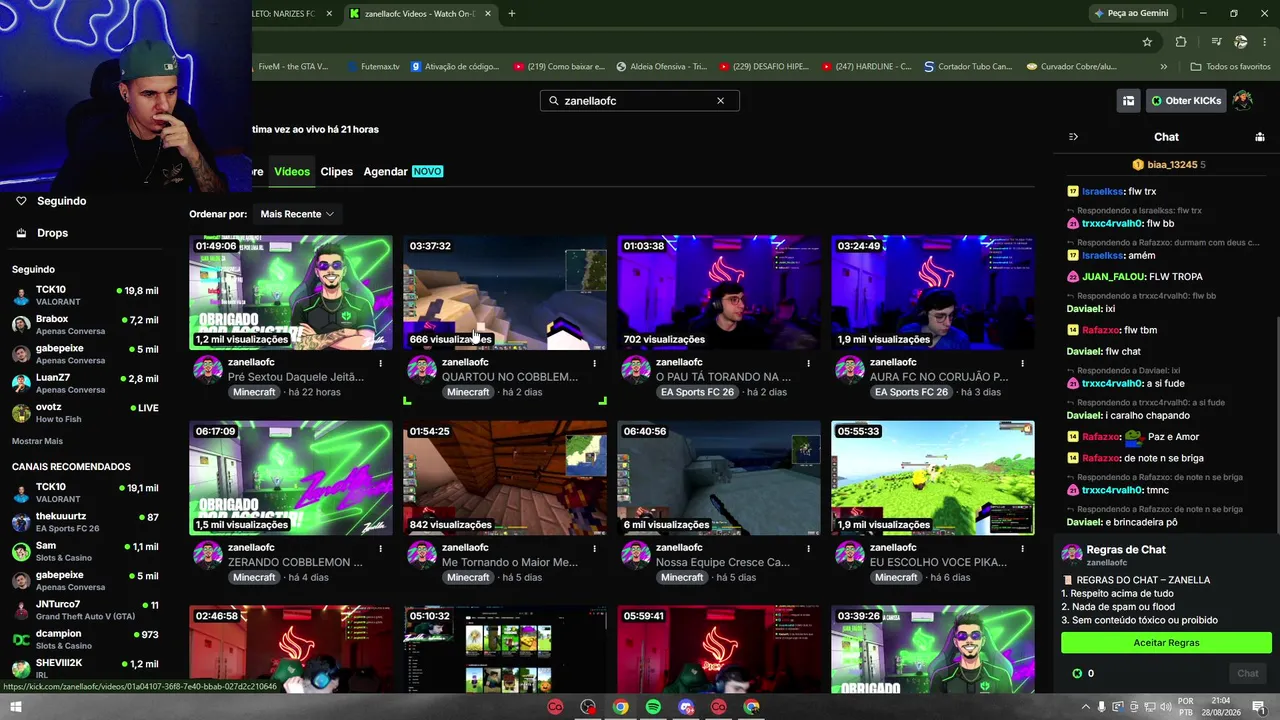Open the Chrome extensions puzzle icon
Viewport: 1280px width, 720px height.
click(1181, 42)
